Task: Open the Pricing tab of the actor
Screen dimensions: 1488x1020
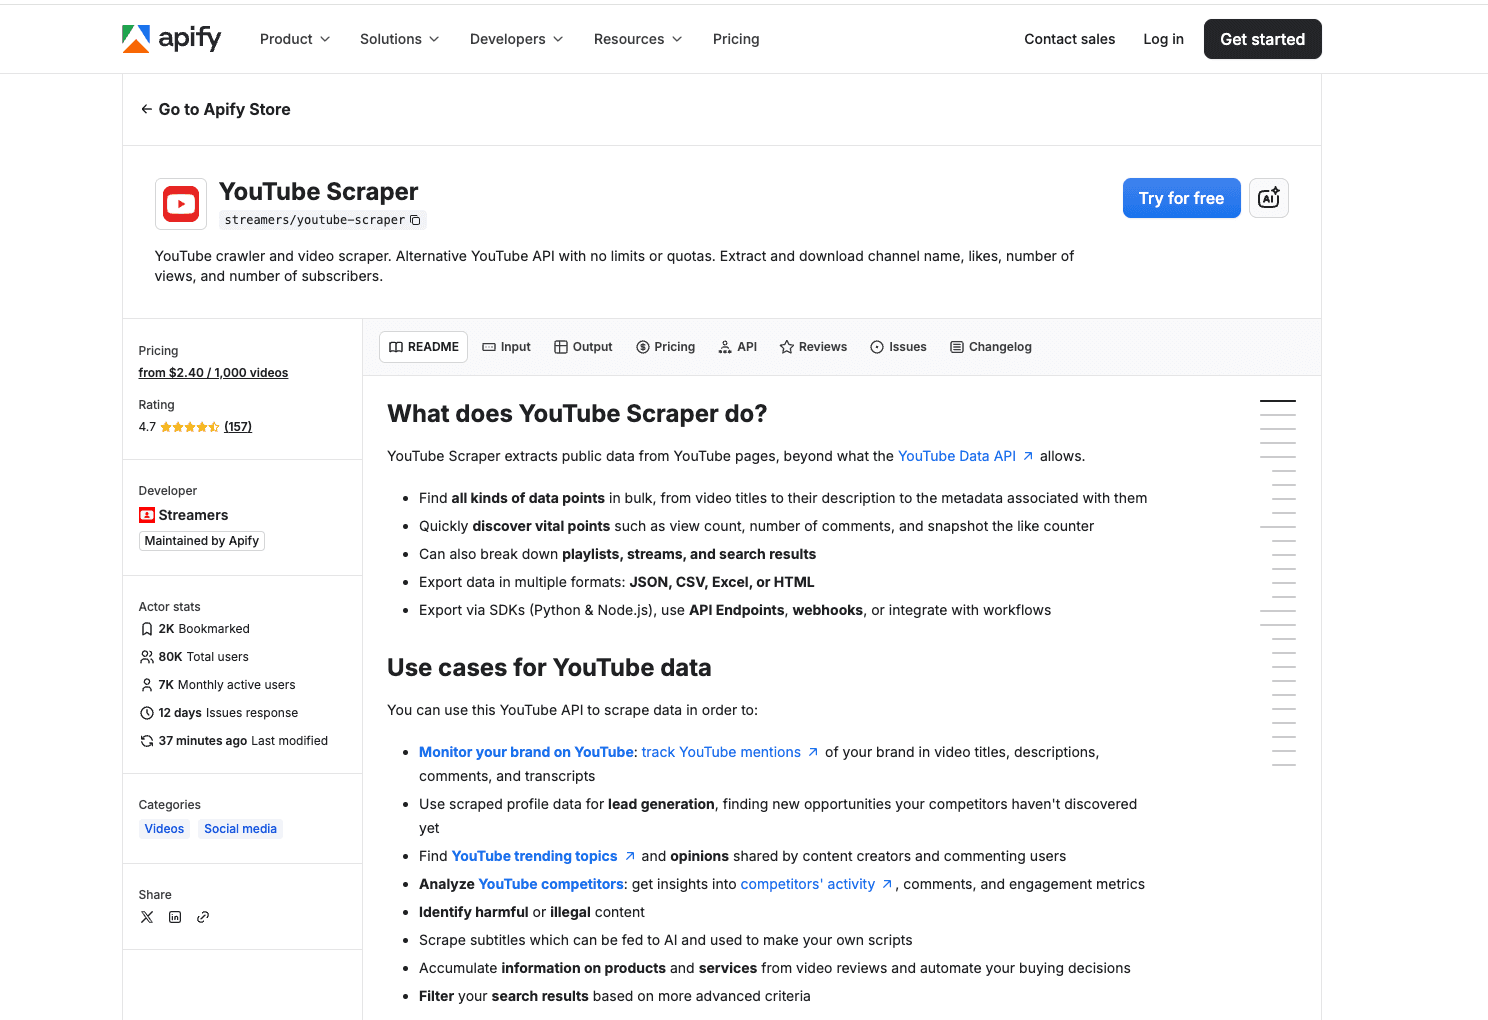Action: tap(666, 347)
